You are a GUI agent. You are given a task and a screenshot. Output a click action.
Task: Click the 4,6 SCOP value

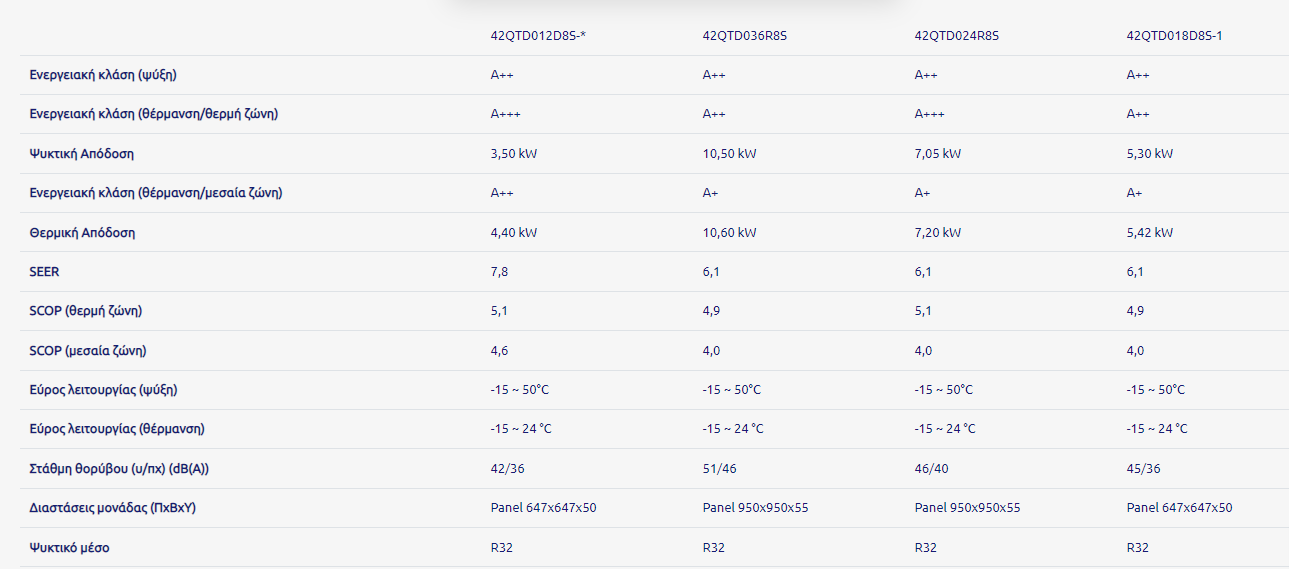(x=499, y=351)
